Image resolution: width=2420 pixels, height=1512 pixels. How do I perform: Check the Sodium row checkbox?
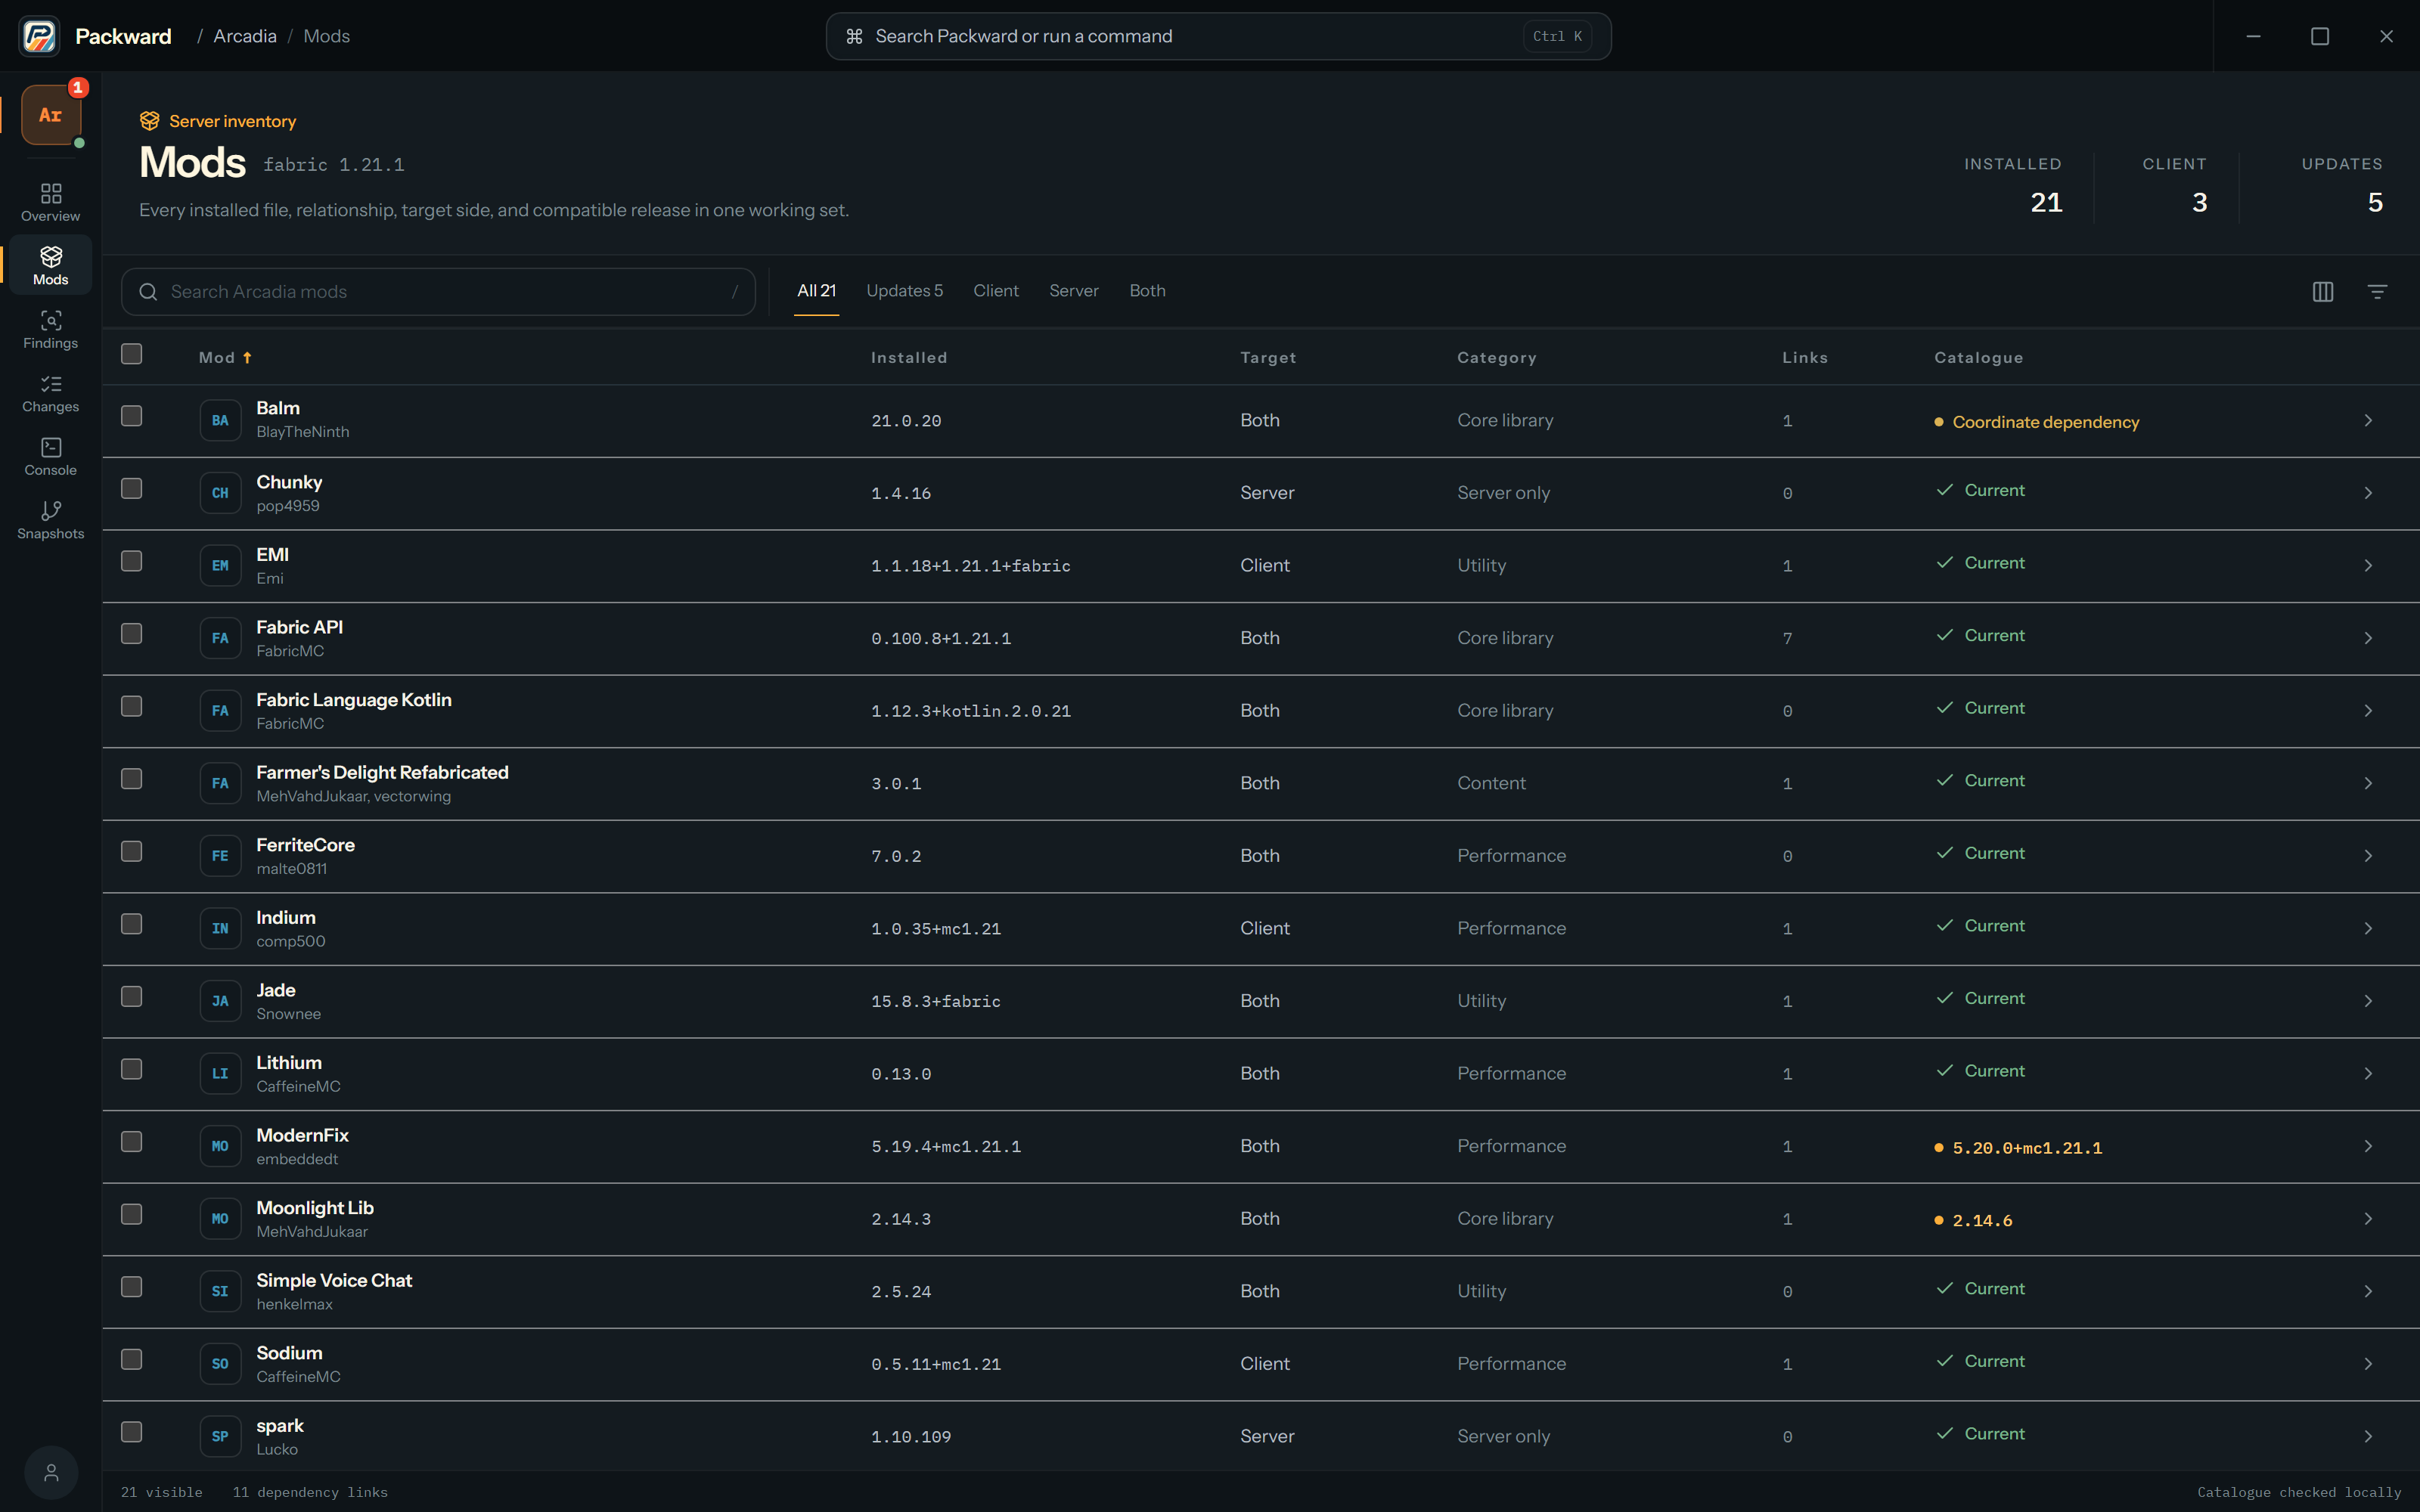[x=131, y=1359]
